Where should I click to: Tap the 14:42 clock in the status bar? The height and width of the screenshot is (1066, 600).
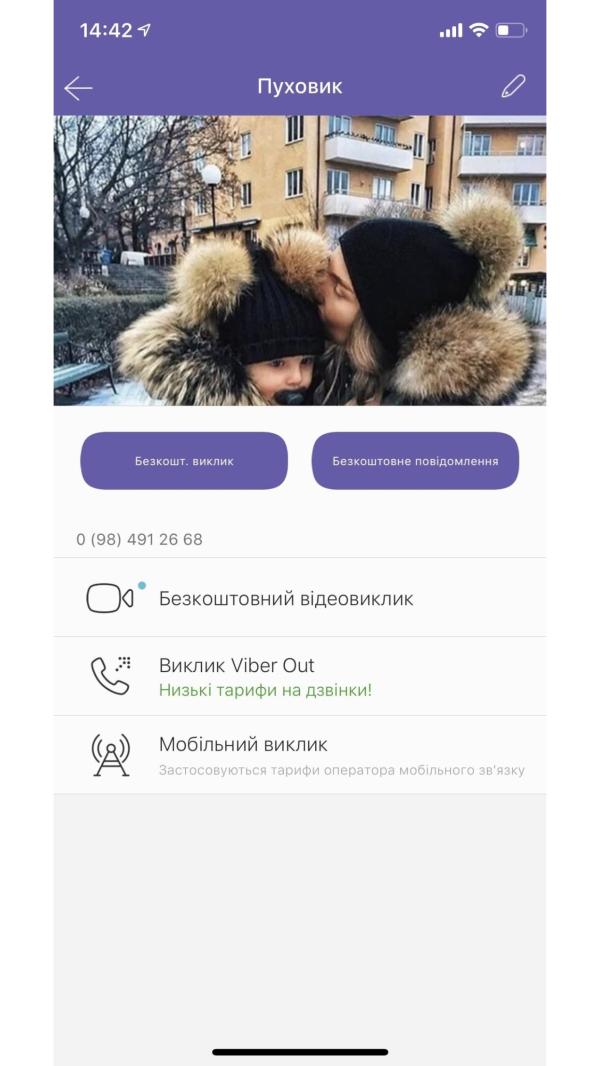107,30
